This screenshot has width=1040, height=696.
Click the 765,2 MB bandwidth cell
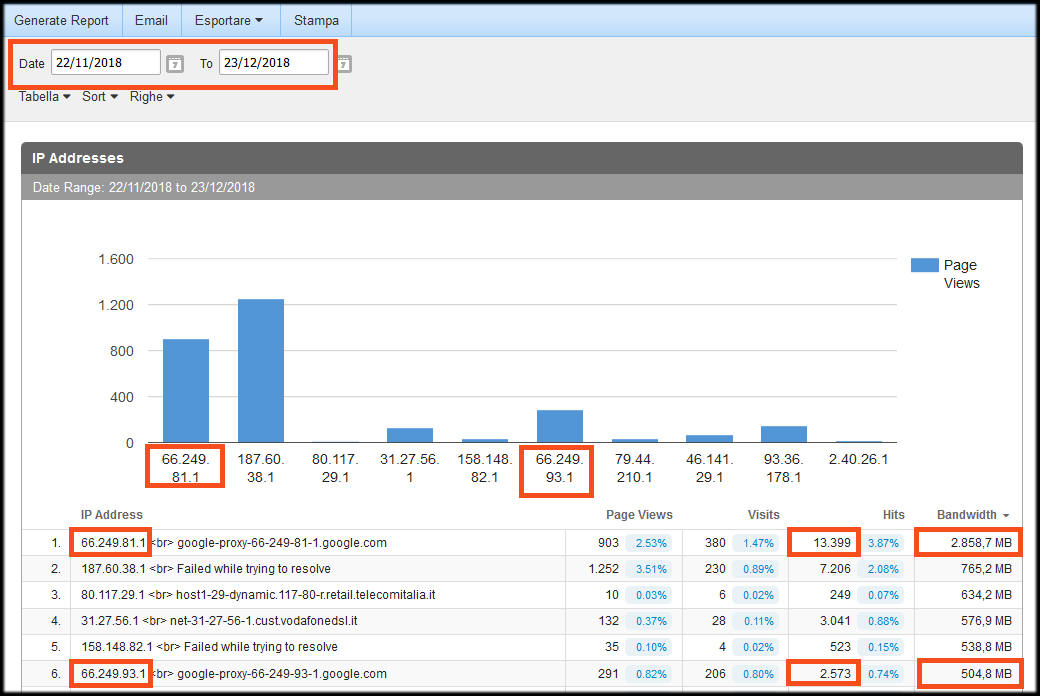click(x=986, y=569)
